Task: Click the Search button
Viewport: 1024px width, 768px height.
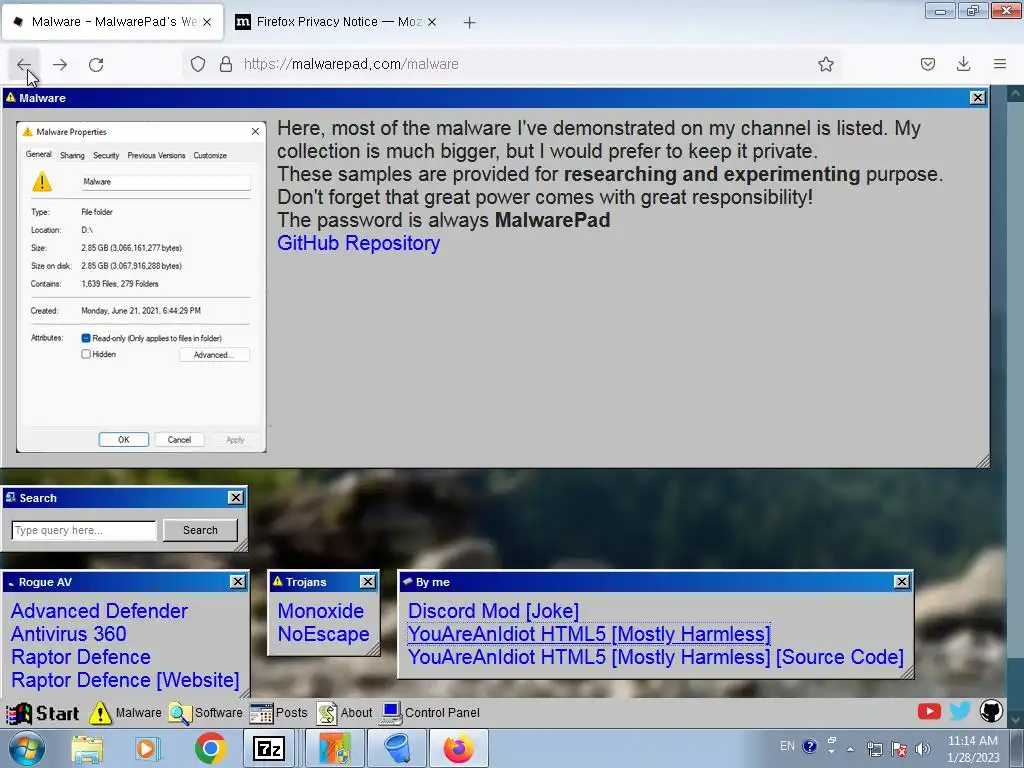Action: (200, 530)
